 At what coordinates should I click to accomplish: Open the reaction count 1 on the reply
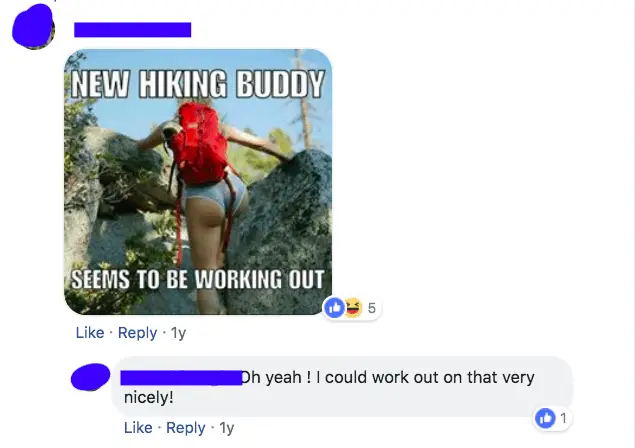click(x=563, y=418)
